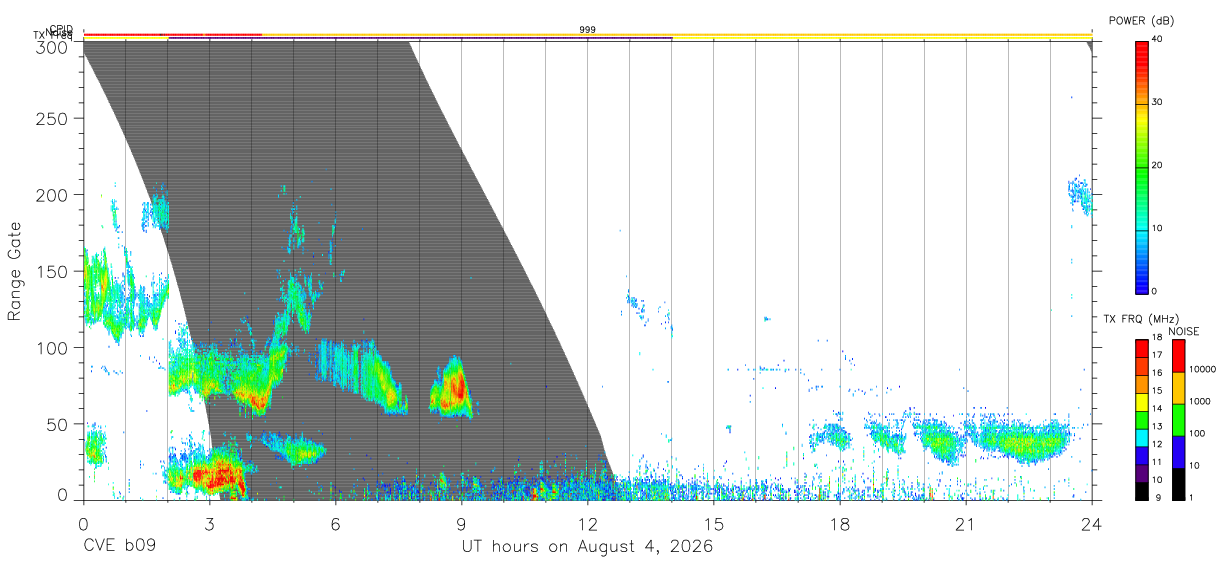Image resolution: width=1228 pixels, height=567 pixels.
Task: Click the Range Gate y-axis title
Action: tap(16, 270)
